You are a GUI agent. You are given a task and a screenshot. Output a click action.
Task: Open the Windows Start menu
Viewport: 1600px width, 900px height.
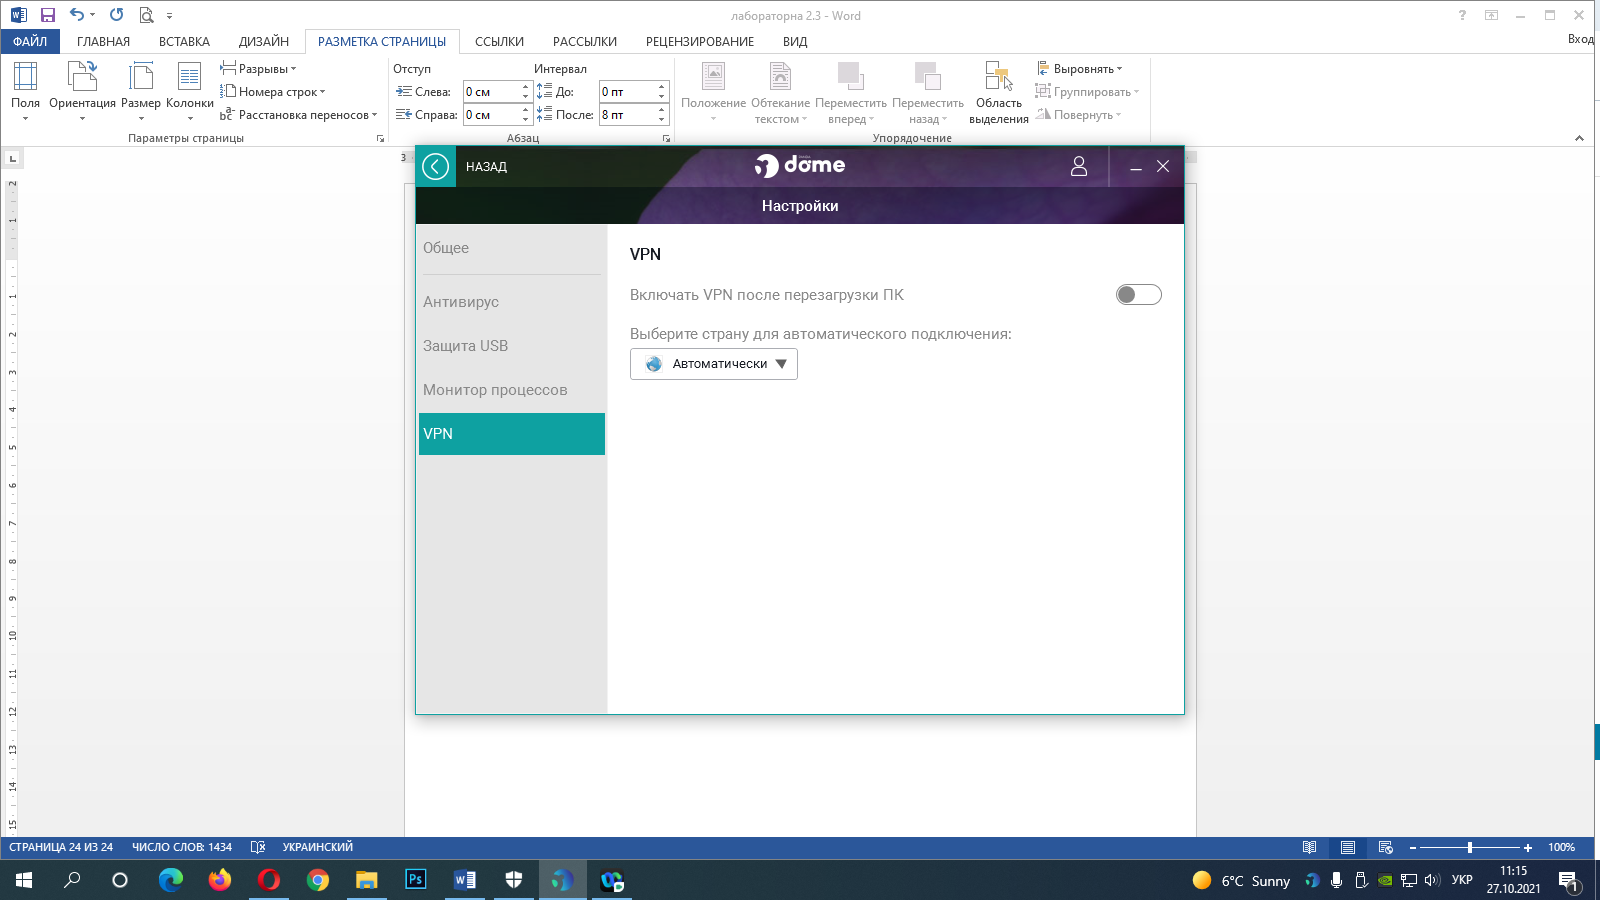point(24,880)
